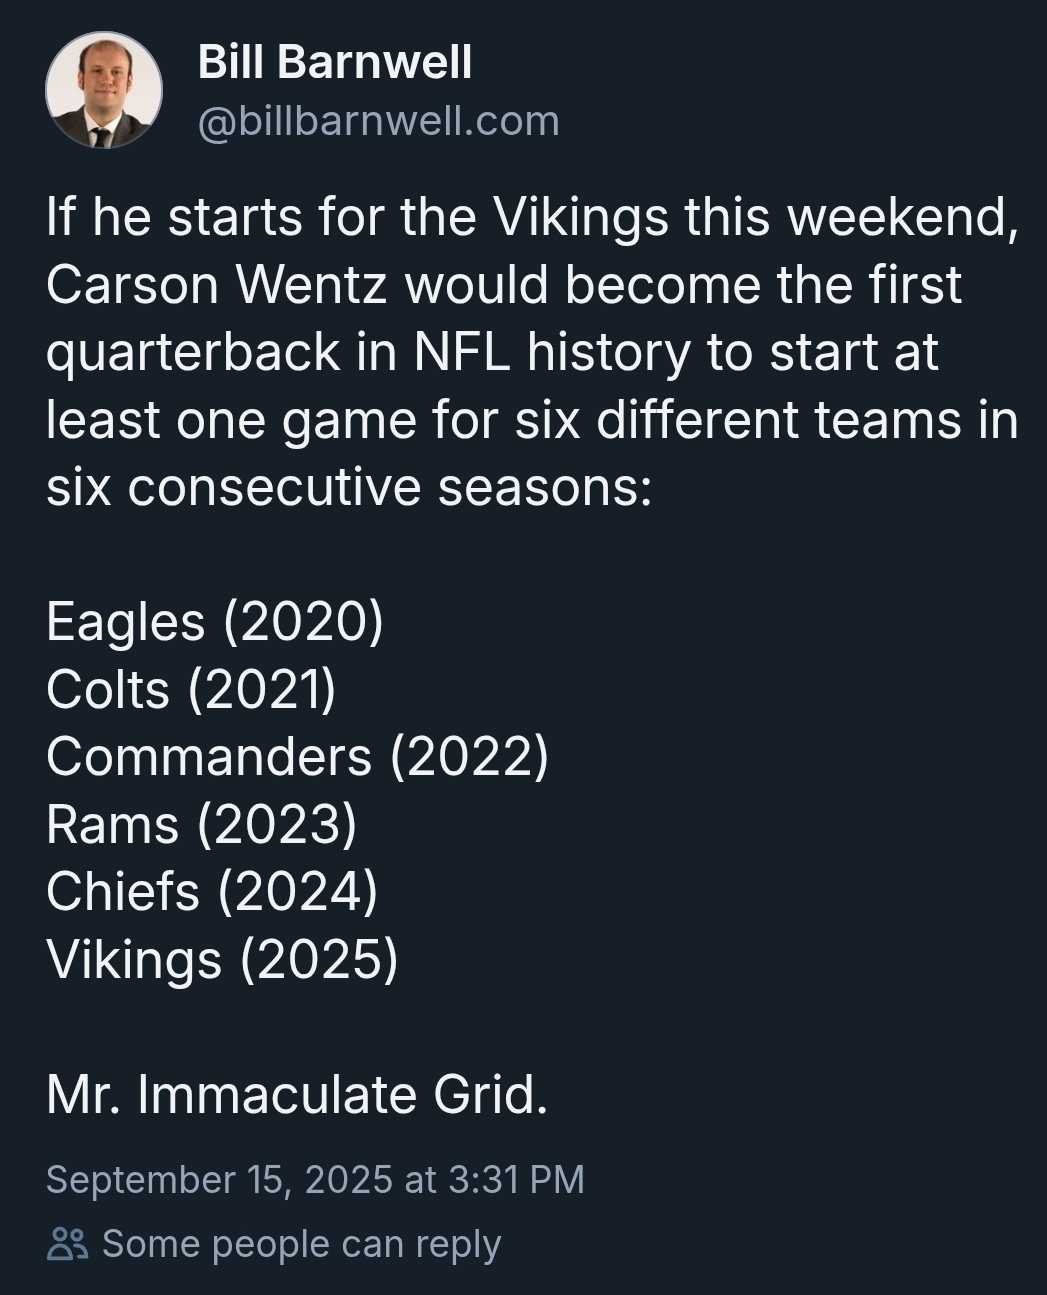Select the Chiefs (2024) line
Viewport: 1047px width, 1295px height.
pyautogui.click(x=212, y=891)
